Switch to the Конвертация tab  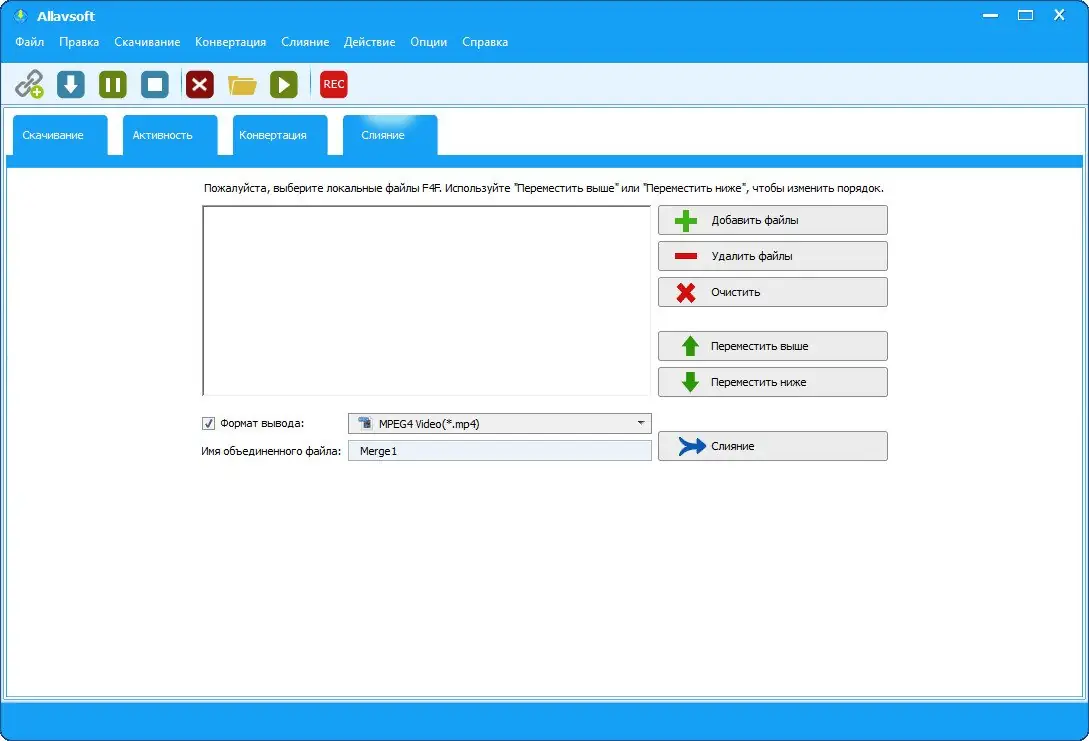pos(280,135)
